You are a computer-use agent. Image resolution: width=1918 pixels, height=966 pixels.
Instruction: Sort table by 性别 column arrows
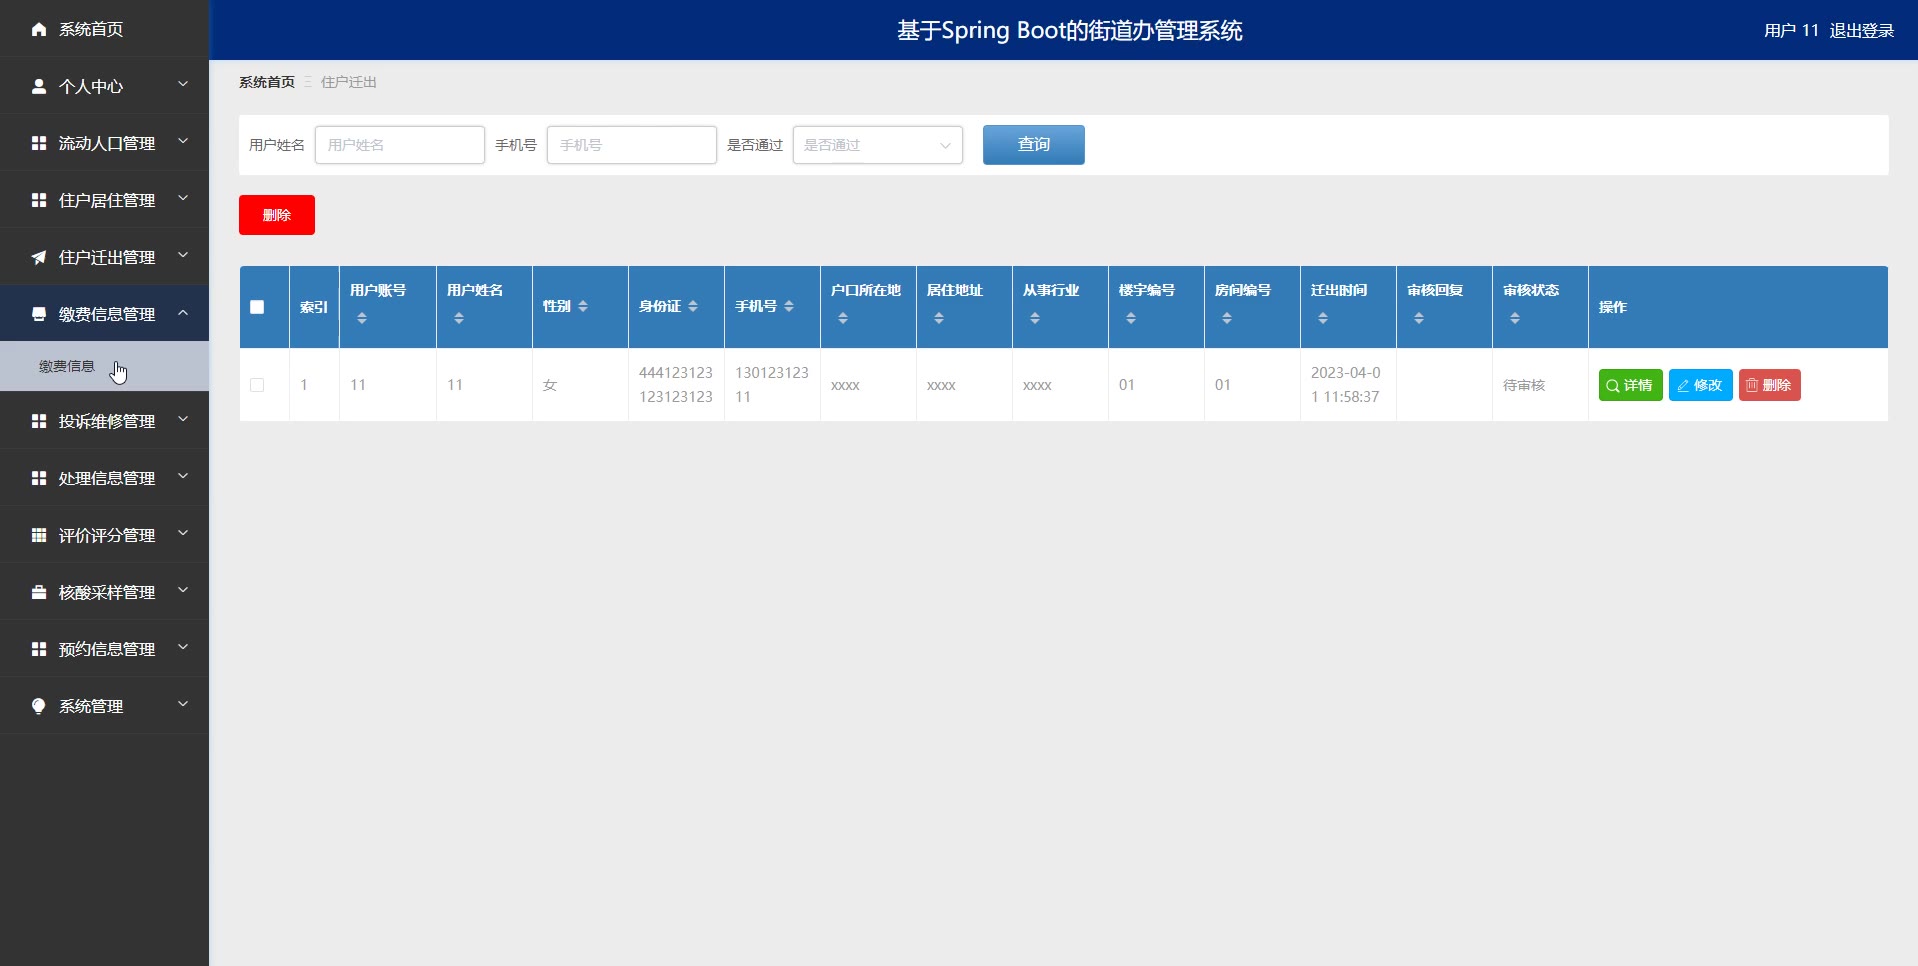[583, 306]
